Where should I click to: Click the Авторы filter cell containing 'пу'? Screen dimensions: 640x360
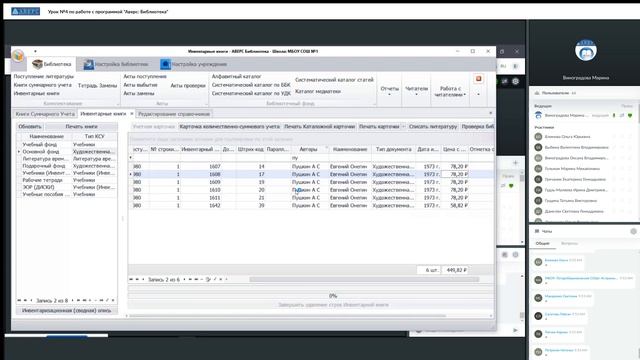point(309,158)
